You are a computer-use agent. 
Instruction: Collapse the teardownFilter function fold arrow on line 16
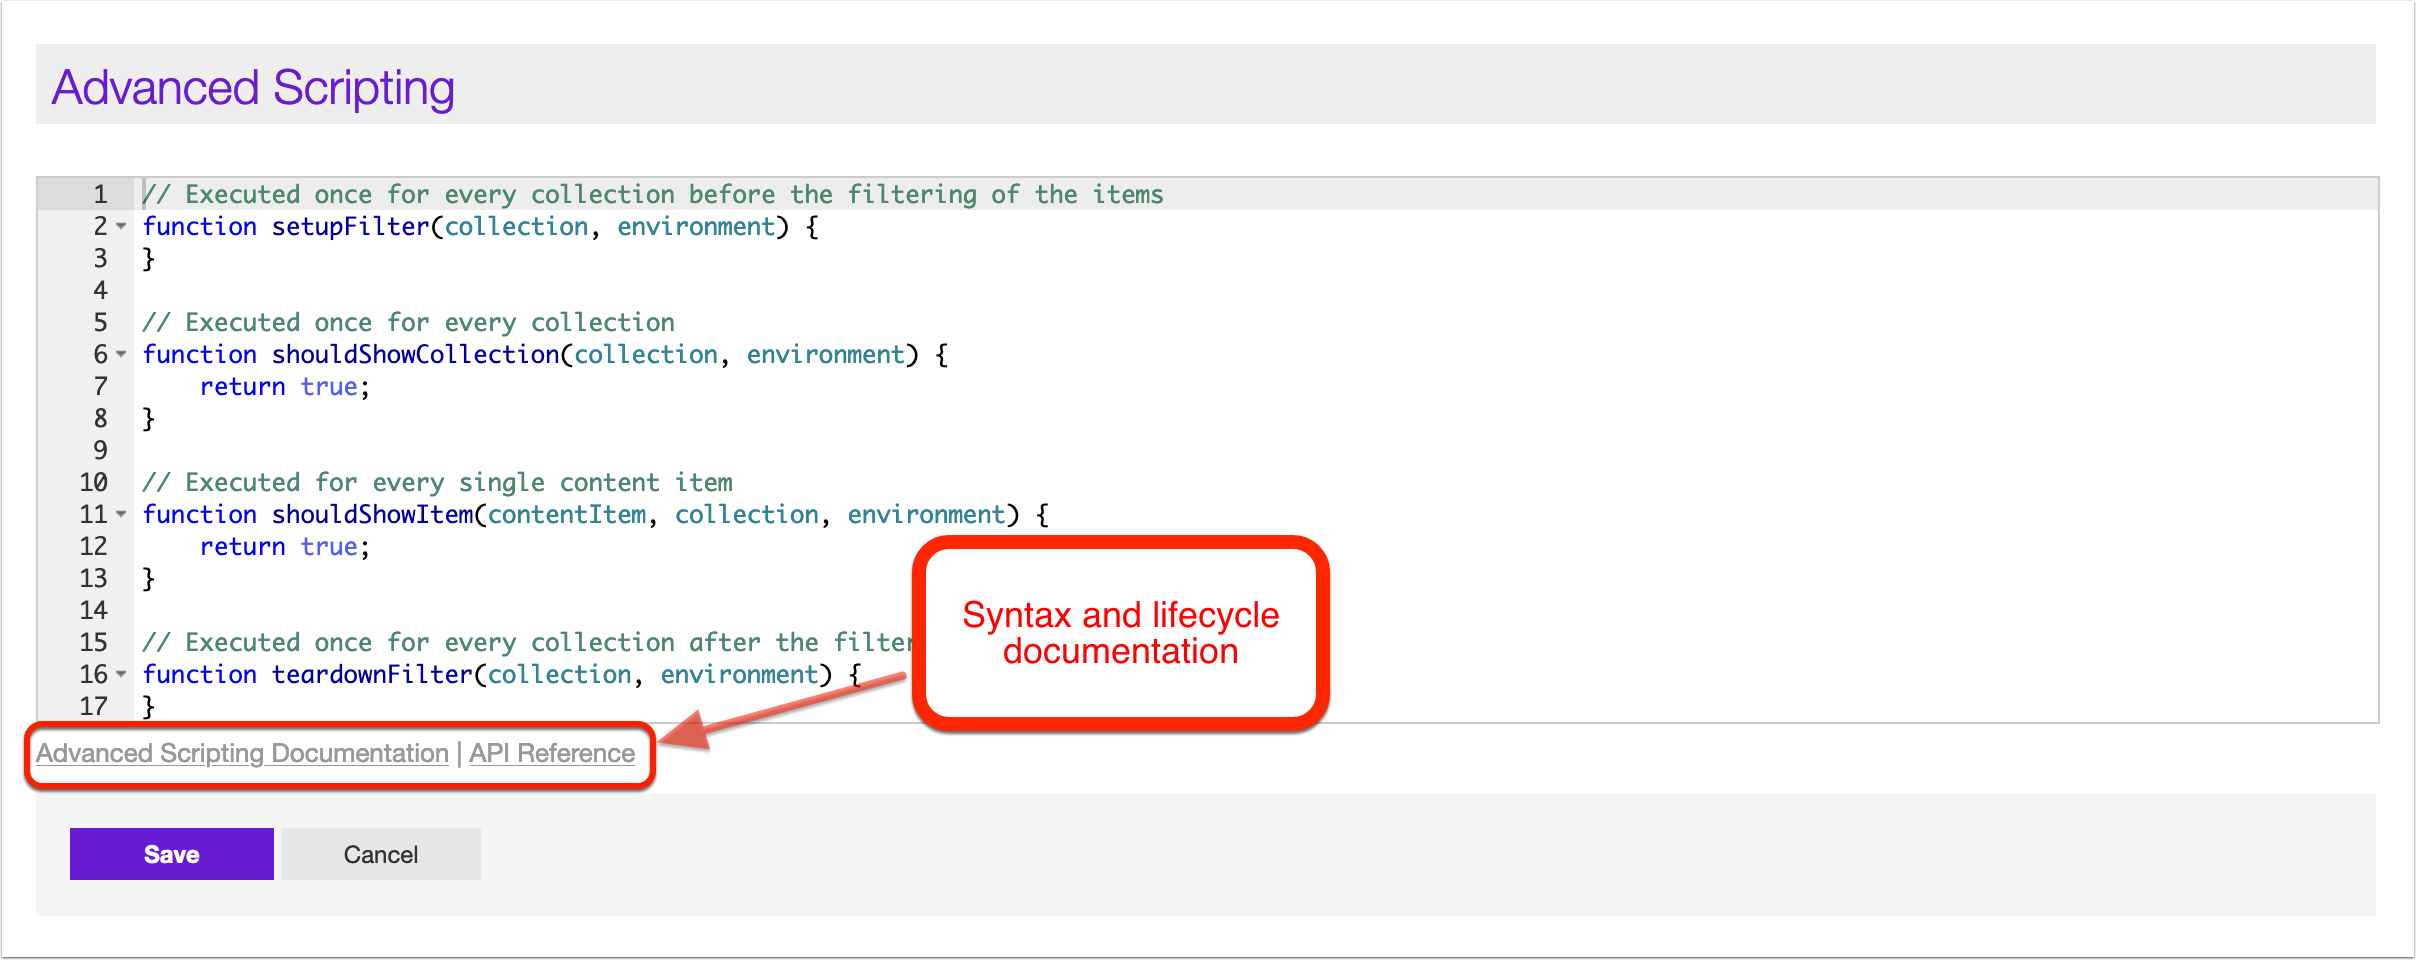(x=121, y=675)
